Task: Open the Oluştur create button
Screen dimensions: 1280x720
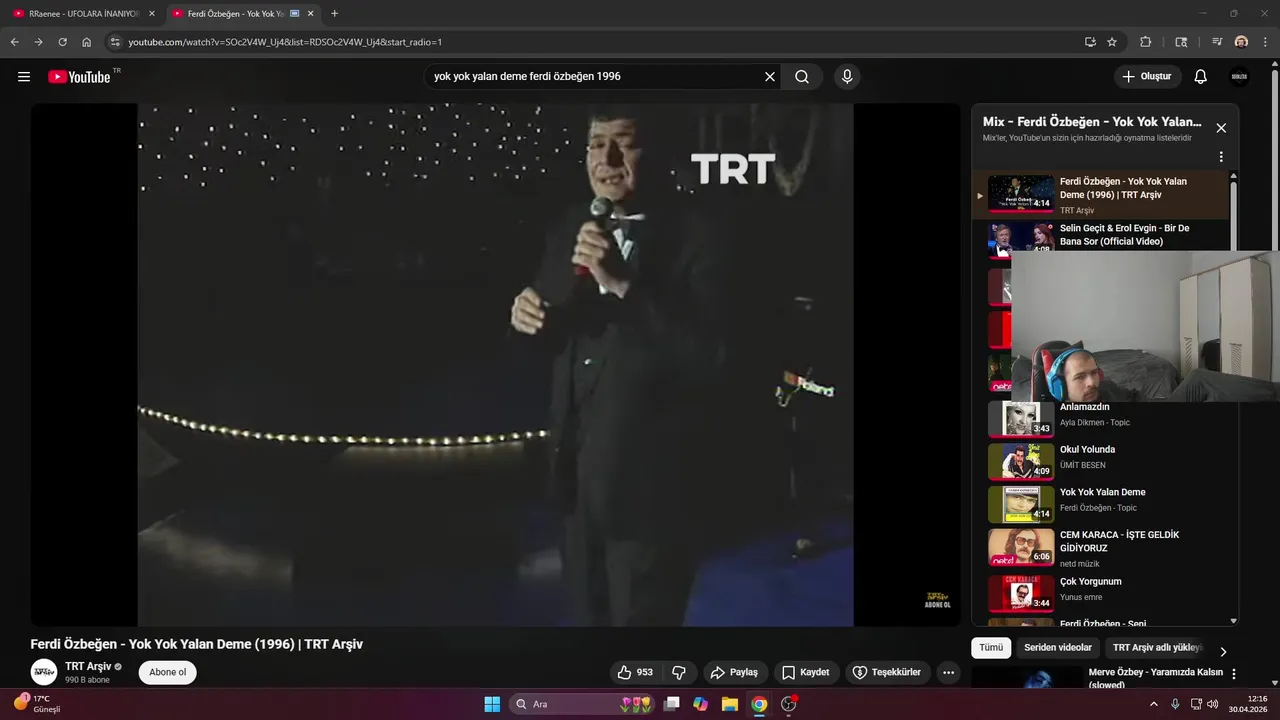Action: click(1148, 77)
